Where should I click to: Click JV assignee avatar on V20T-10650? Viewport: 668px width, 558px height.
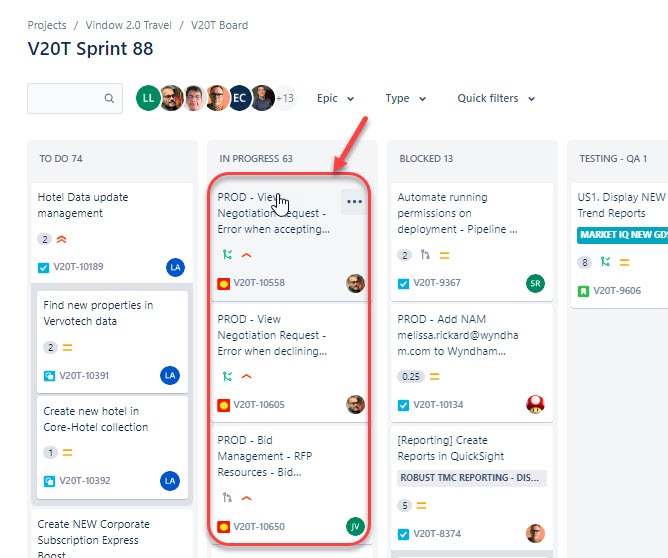(x=355, y=527)
